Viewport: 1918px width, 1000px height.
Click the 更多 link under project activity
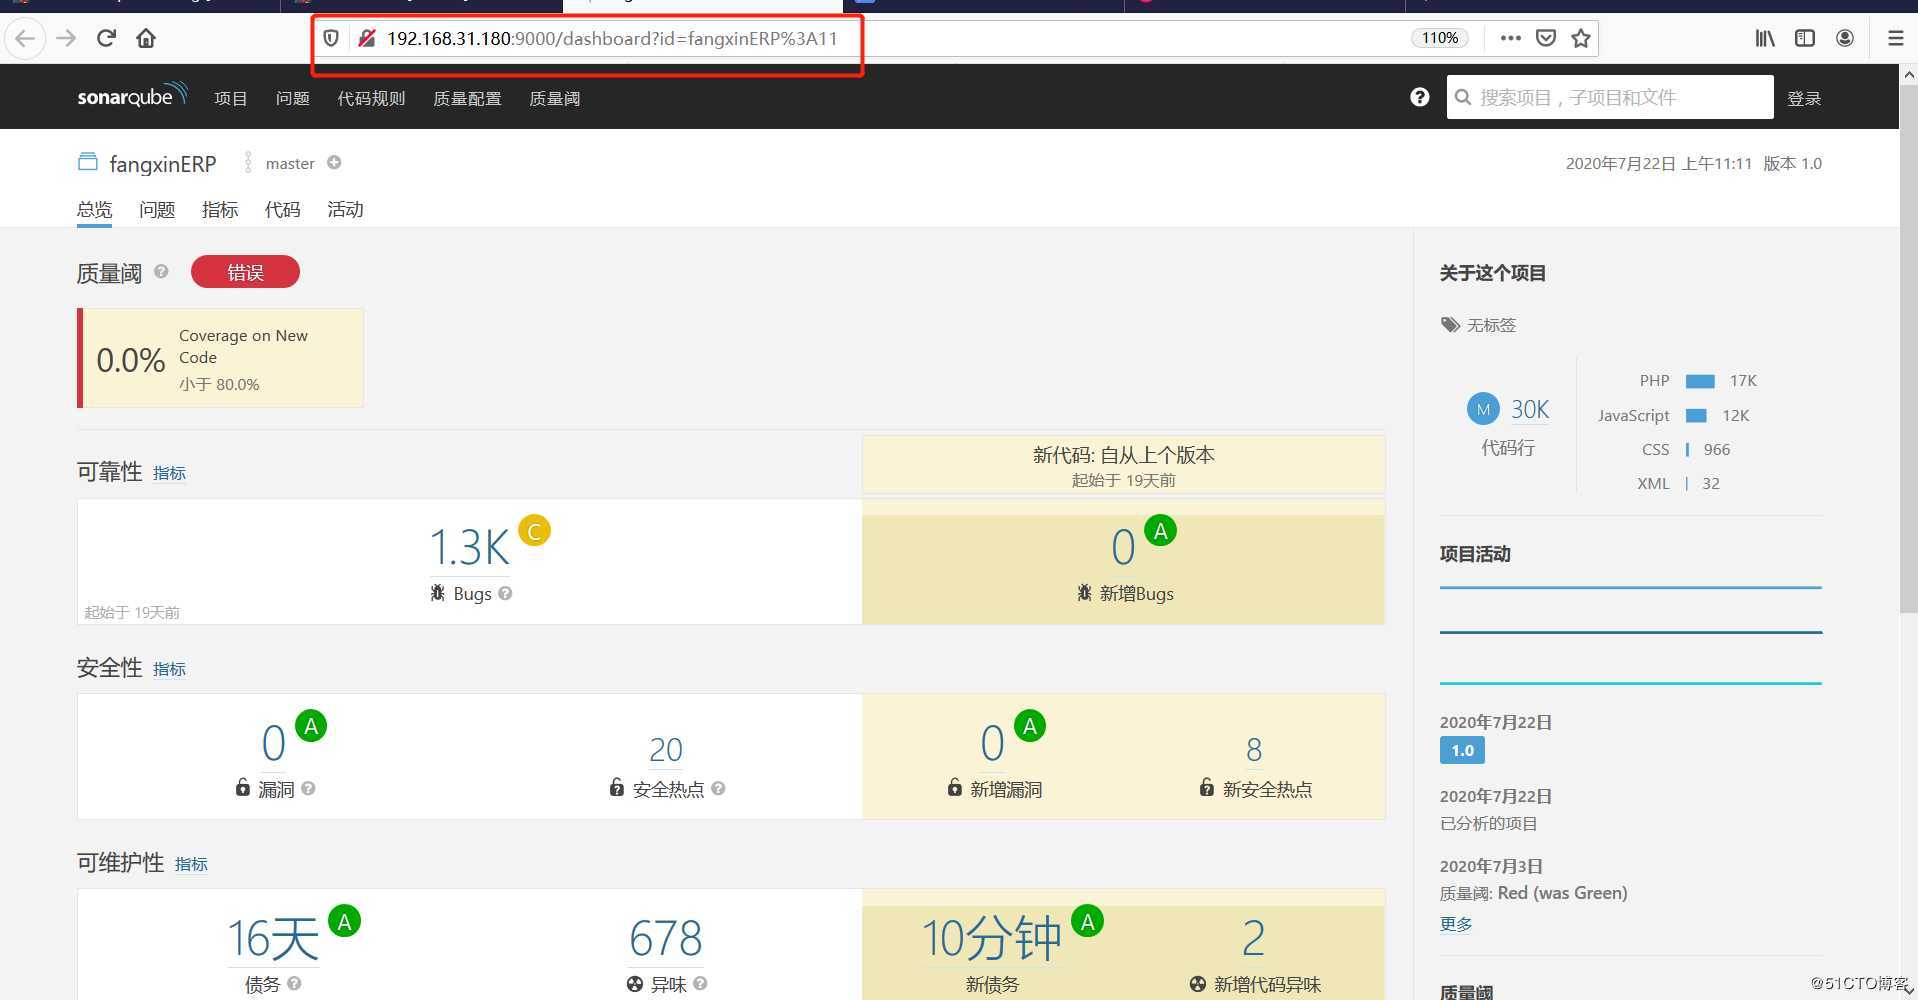(1456, 923)
